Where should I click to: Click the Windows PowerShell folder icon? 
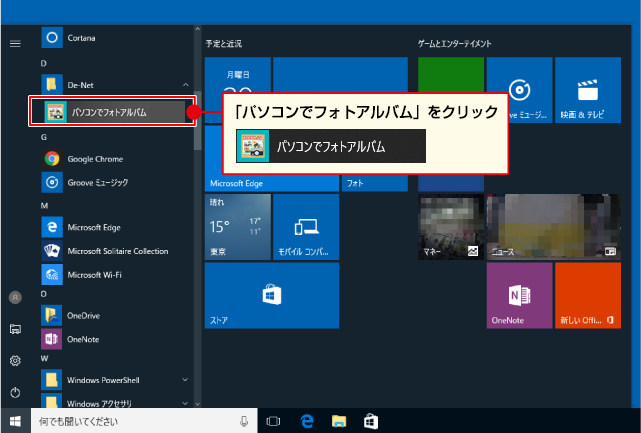coord(52,380)
